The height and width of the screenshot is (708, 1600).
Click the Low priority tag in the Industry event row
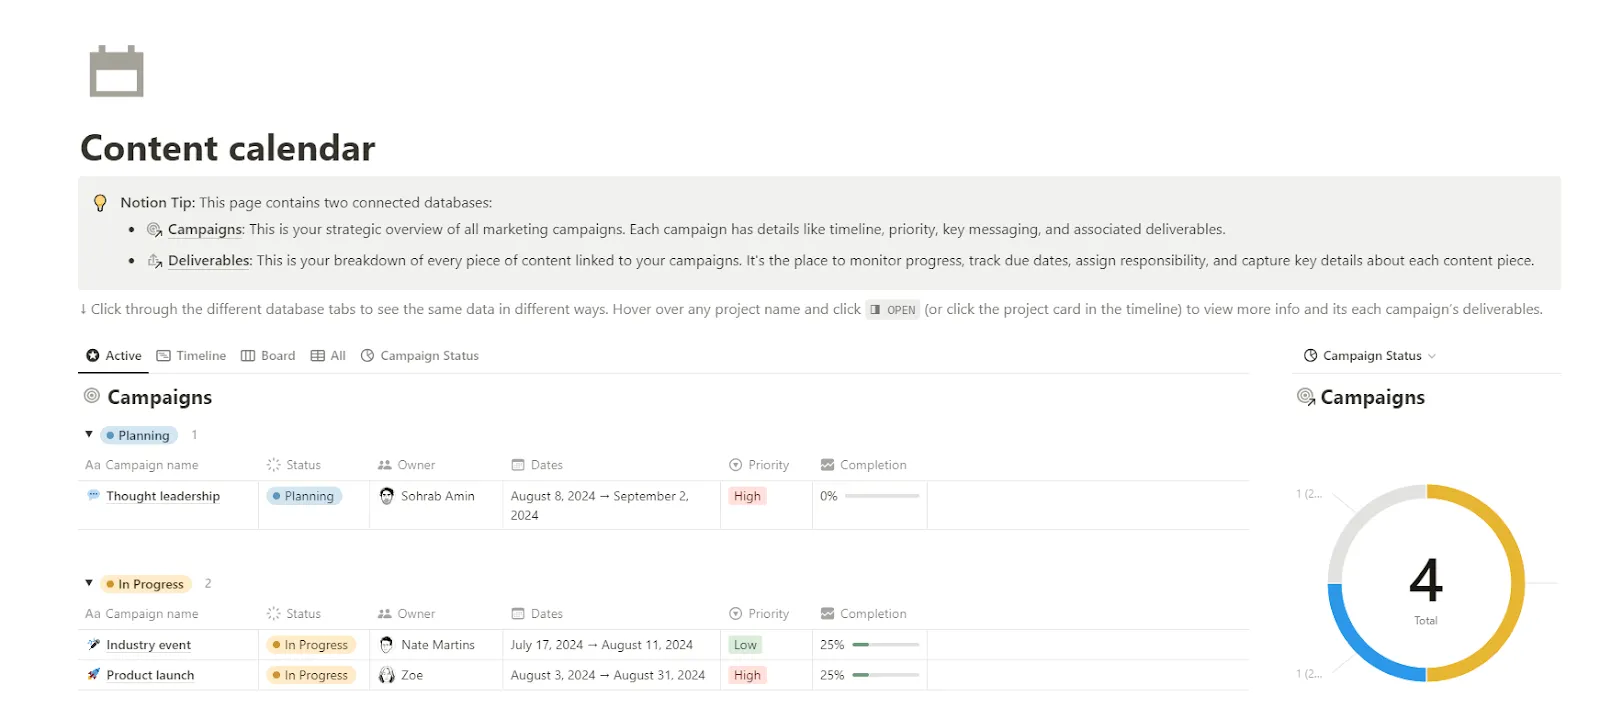point(745,645)
